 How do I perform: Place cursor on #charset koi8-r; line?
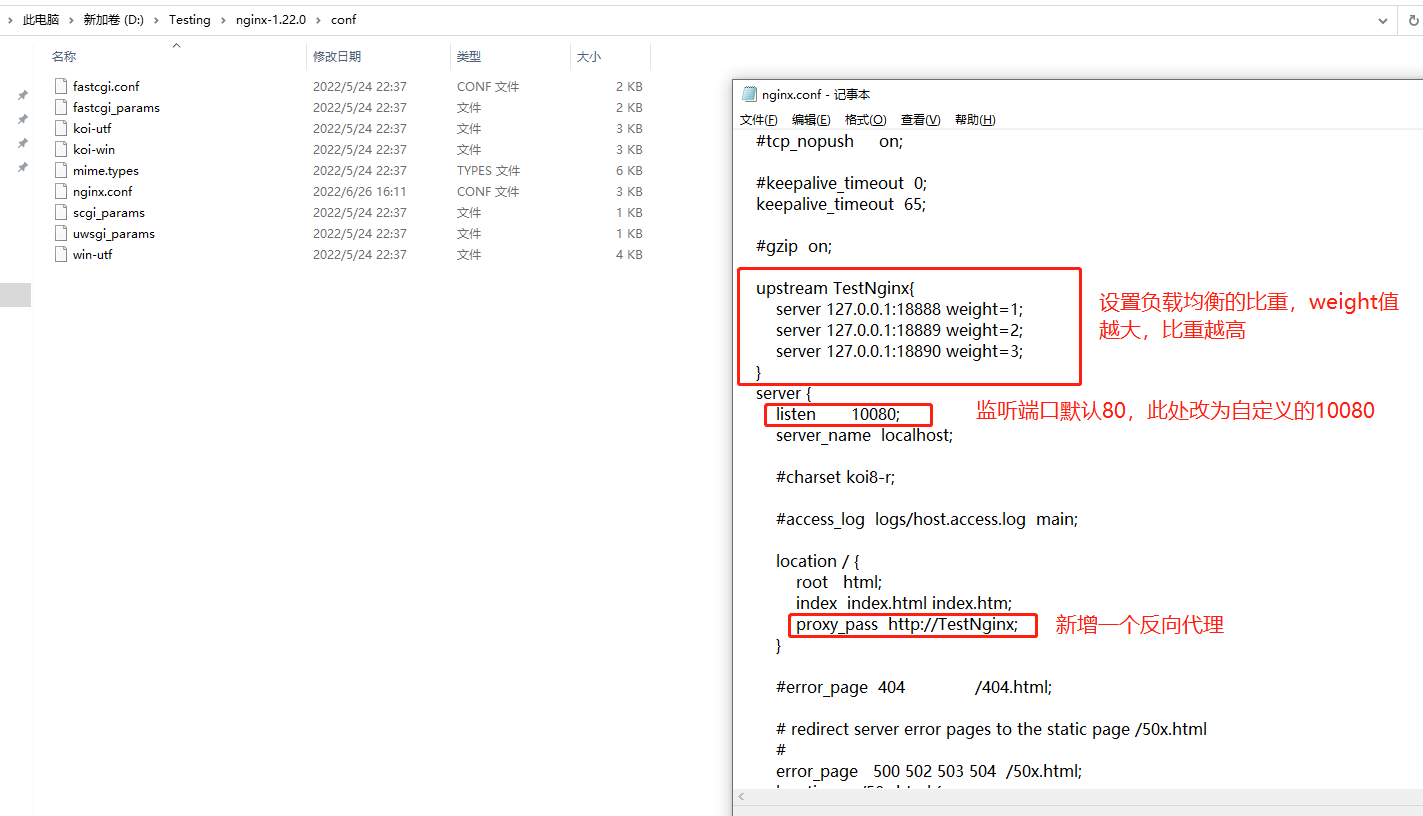835,477
